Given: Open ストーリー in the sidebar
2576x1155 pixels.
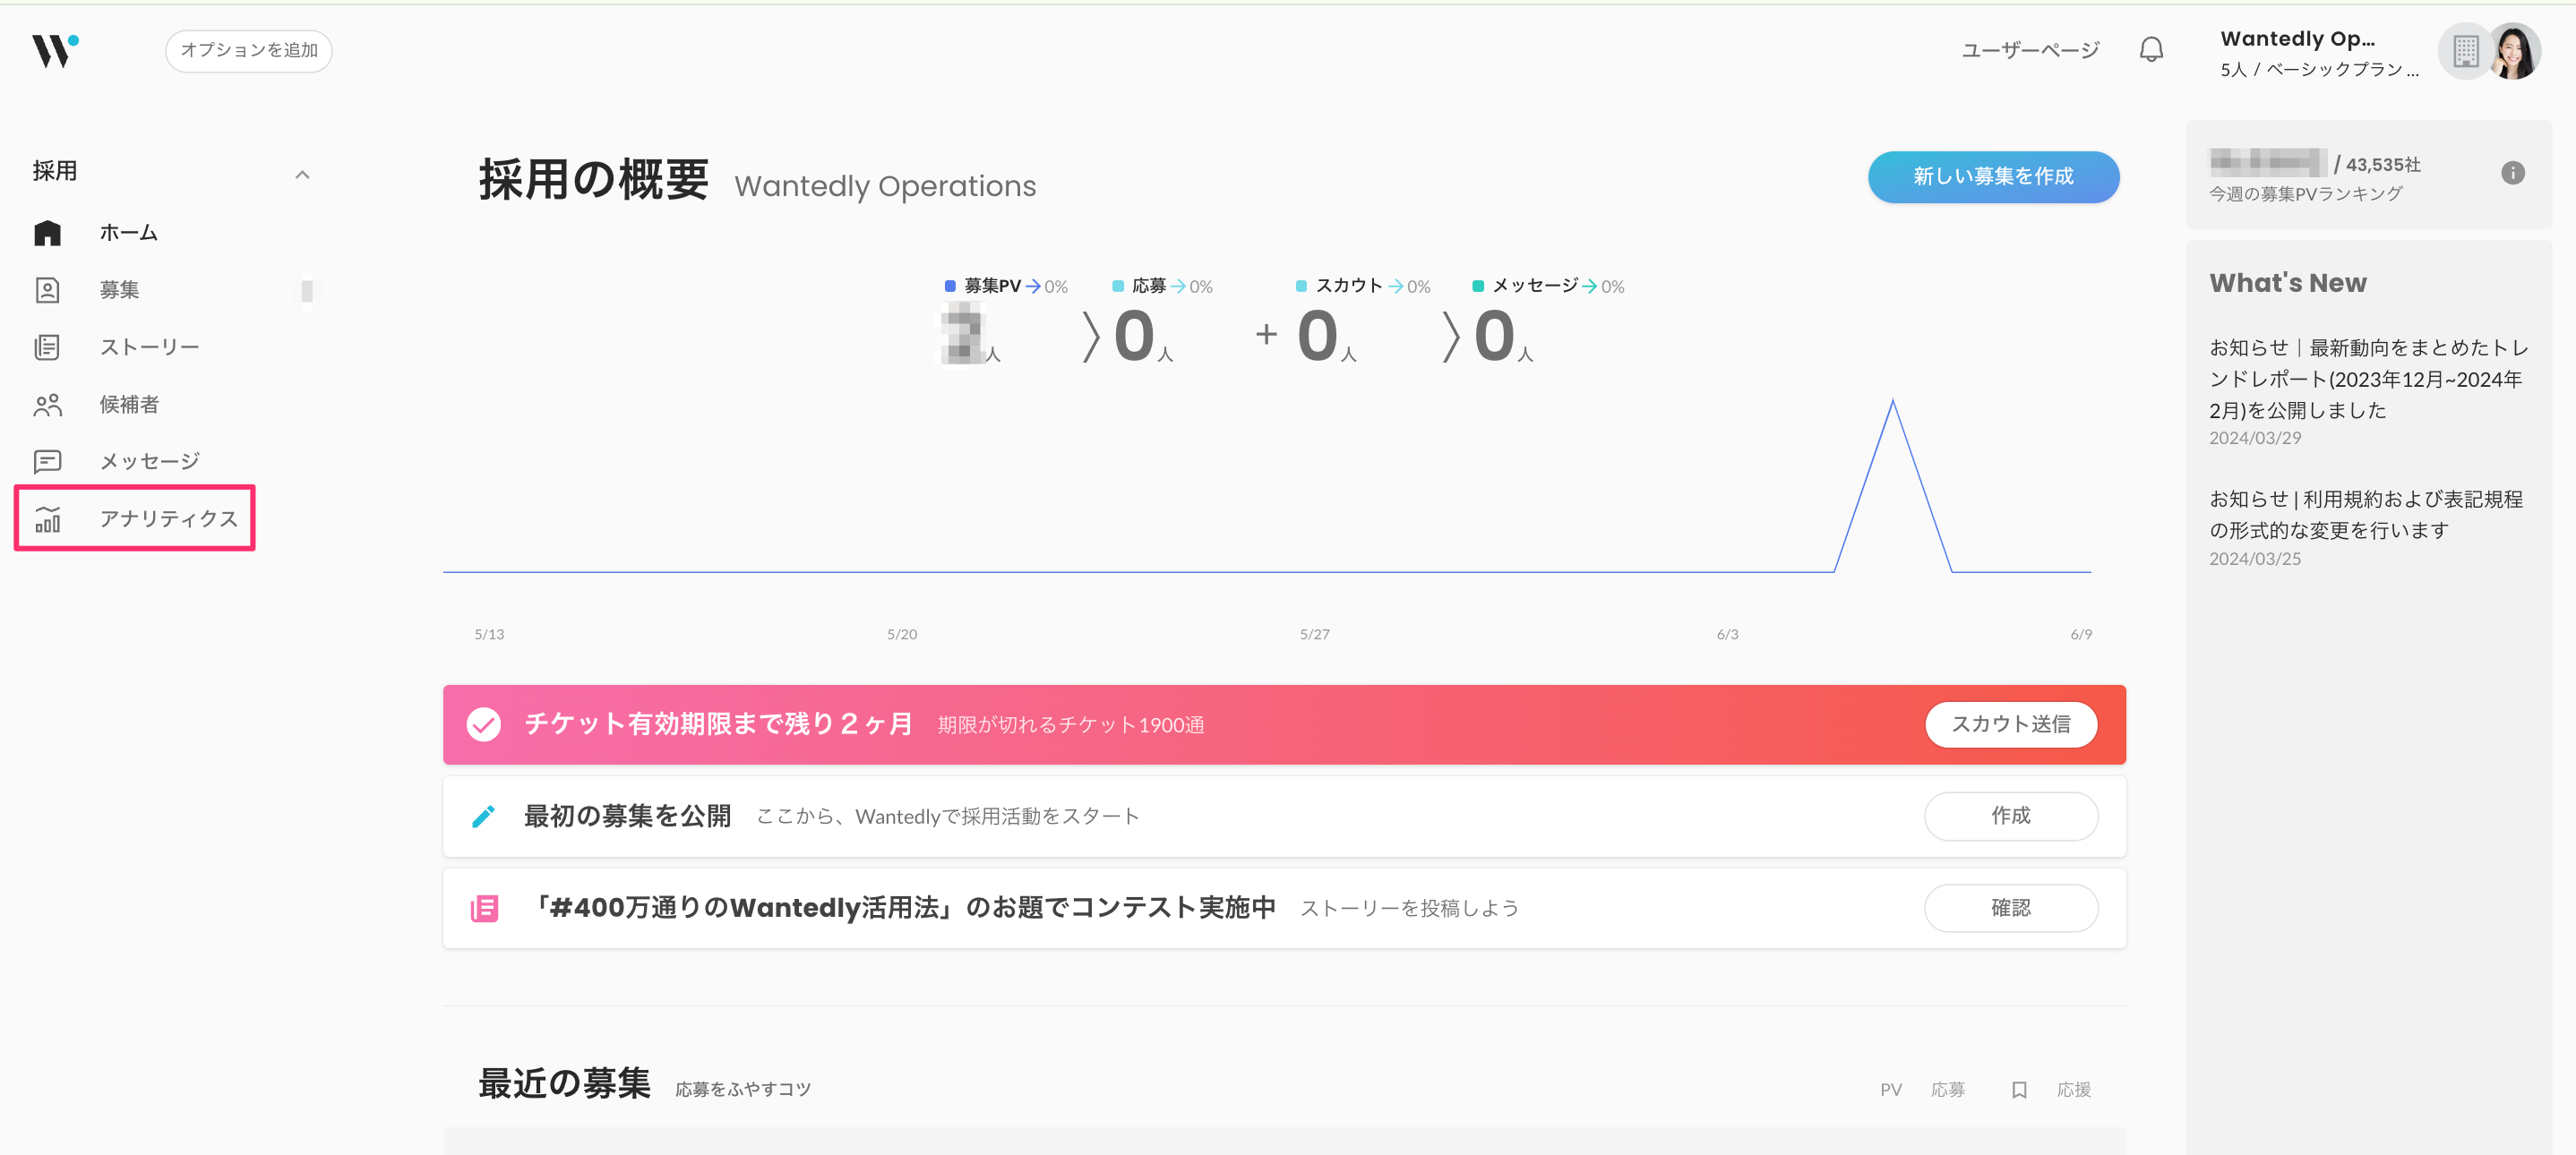Looking at the screenshot, I should coord(149,347).
